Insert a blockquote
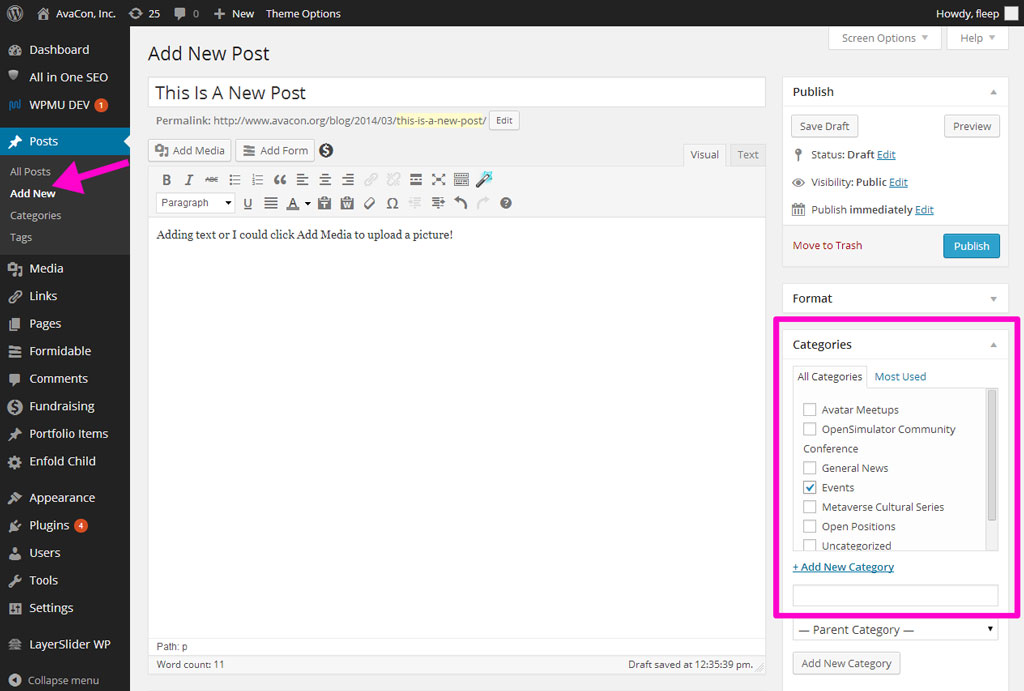The image size is (1024, 691). tap(279, 180)
